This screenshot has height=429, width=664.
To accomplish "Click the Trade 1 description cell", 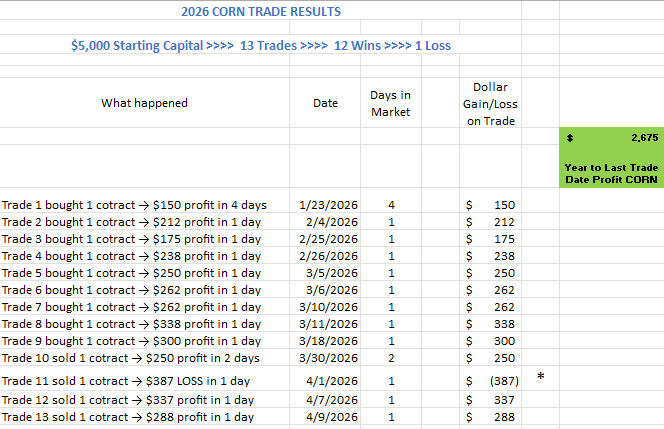I will [134, 205].
